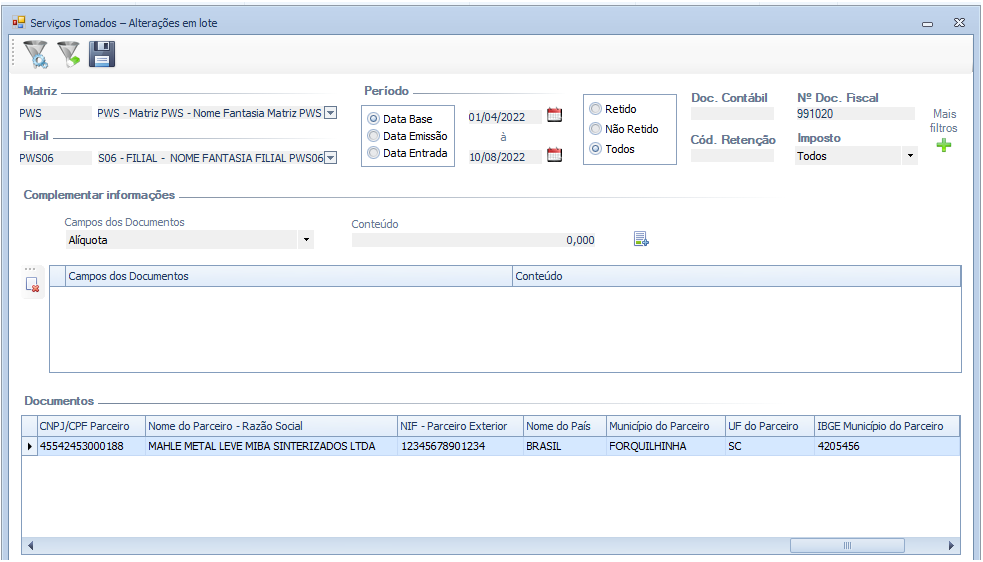Viewport: 983px width, 562px height.
Task: Click the remove row icon beside the fields grid
Action: 33,285
